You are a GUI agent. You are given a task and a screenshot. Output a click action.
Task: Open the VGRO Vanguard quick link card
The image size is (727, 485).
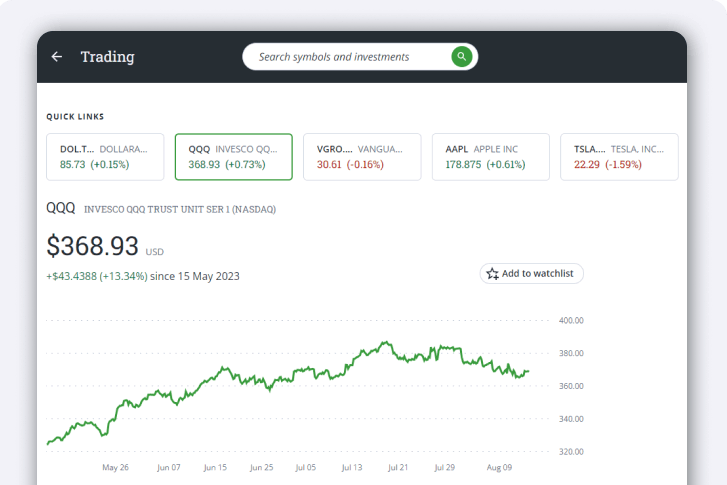[x=361, y=157]
